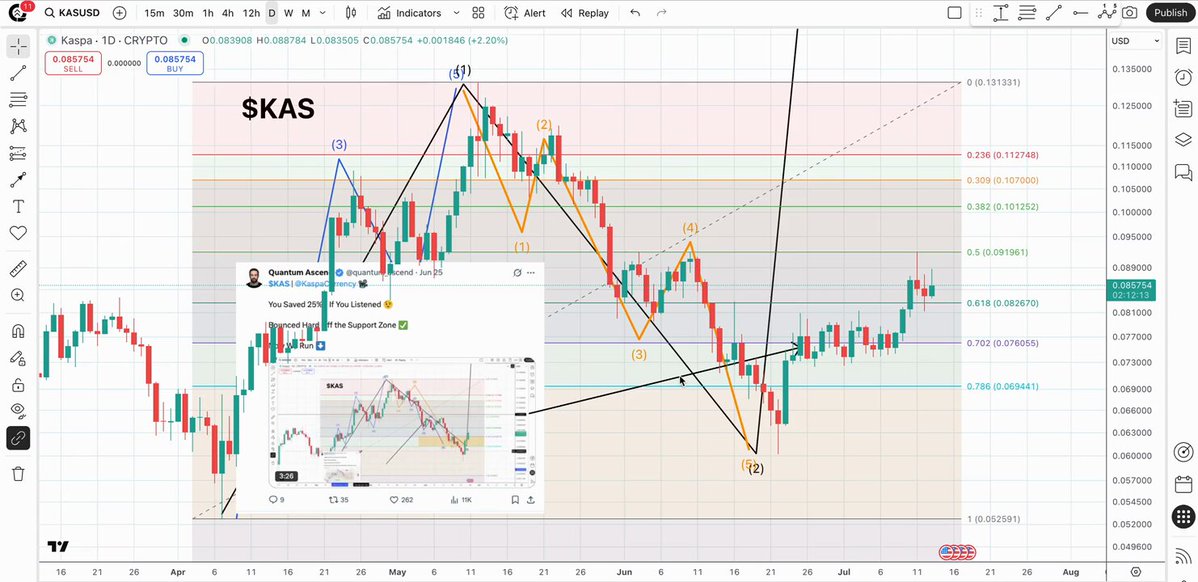Open the forecasting and measurement tools group
This screenshot has height=582, width=1198.
point(18,154)
